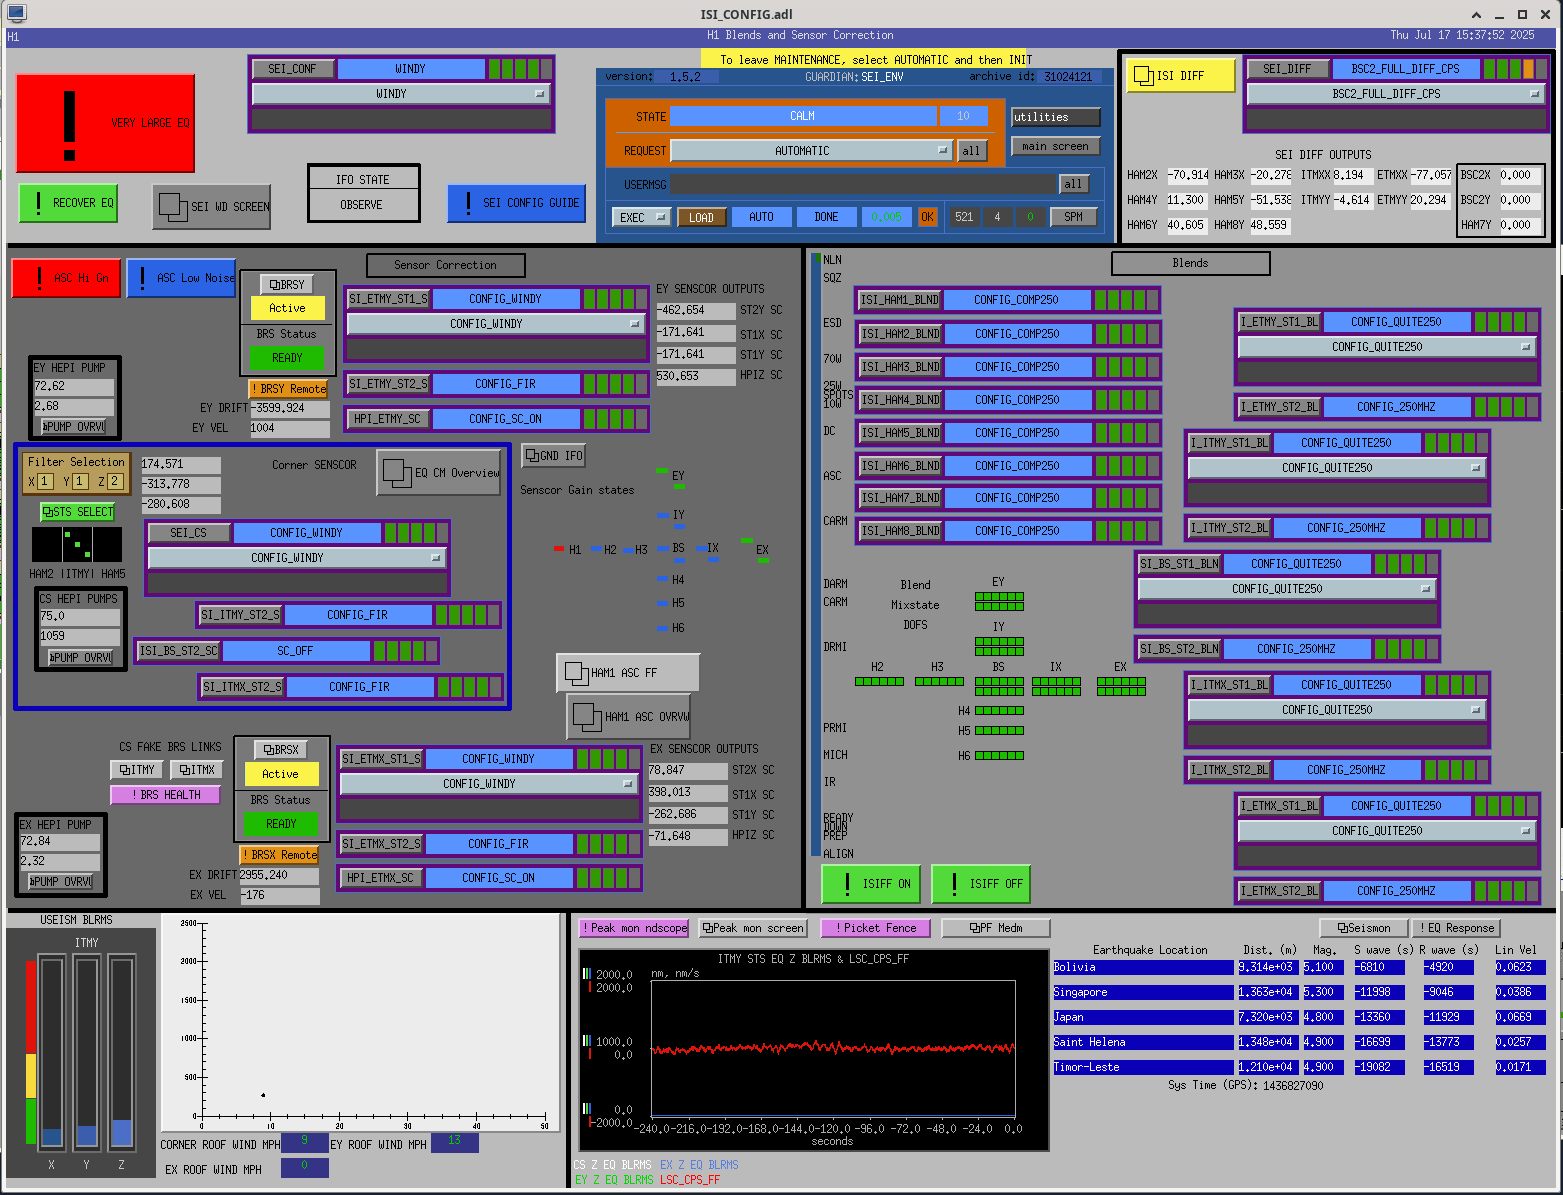Image resolution: width=1563 pixels, height=1195 pixels.
Task: Open the SEI_DIFF BSC2_FULL_DIFF_CPS dropdown
Action: pyautogui.click(x=1395, y=94)
